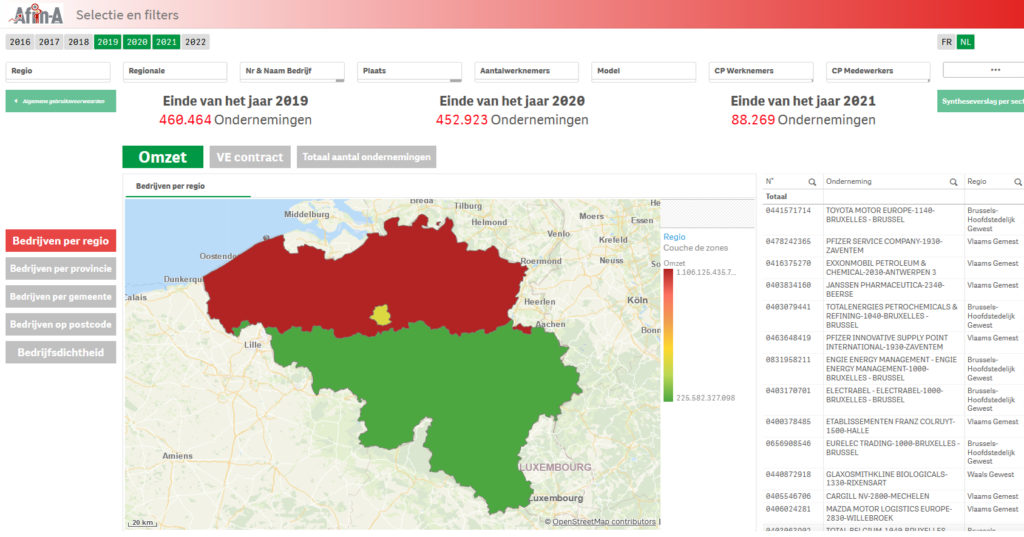Select the ExxonMobil Petroleum & Chemical row

pos(893,268)
